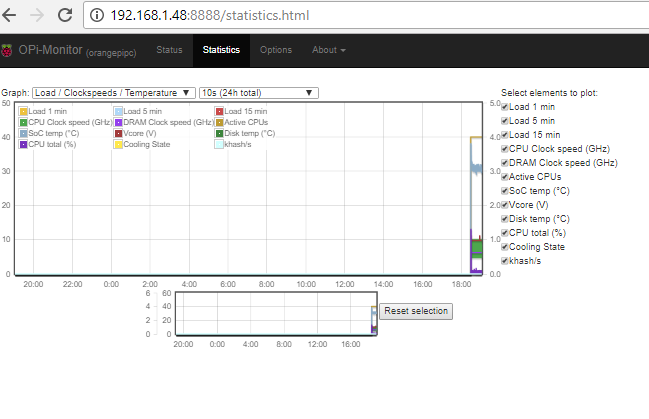Click the CPU total (%) purple legend swatch
Viewport: 649px width, 419px height.
tap(24, 144)
